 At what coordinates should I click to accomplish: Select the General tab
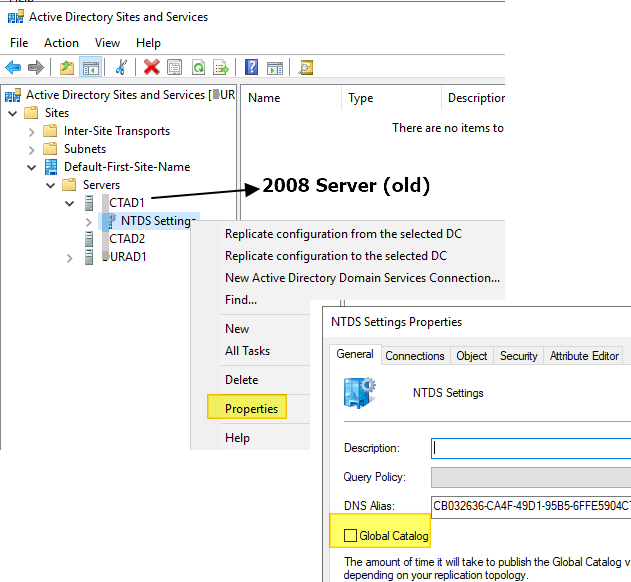point(355,354)
